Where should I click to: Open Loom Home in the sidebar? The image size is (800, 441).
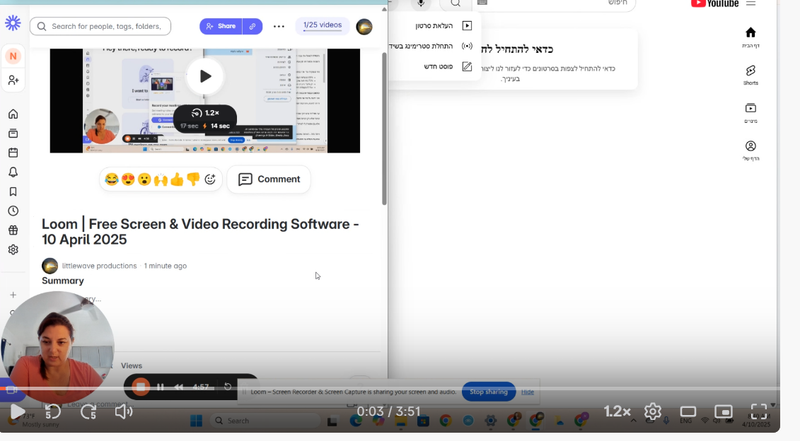coord(13,114)
